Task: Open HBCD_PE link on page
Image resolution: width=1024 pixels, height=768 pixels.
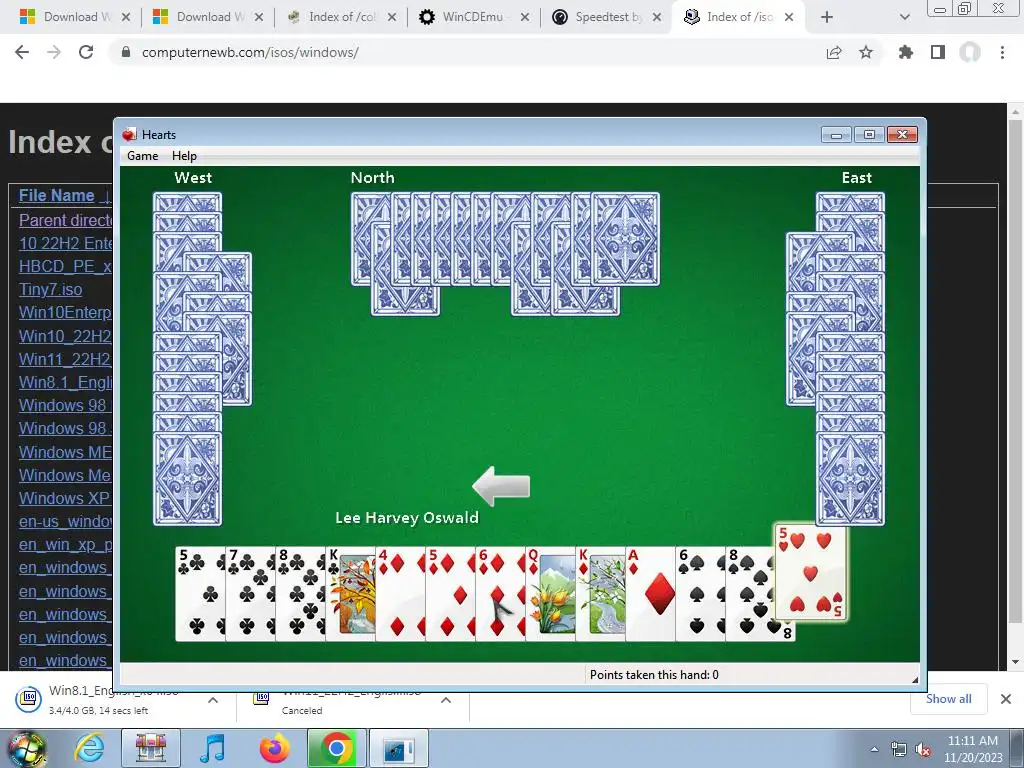Action: click(x=66, y=266)
